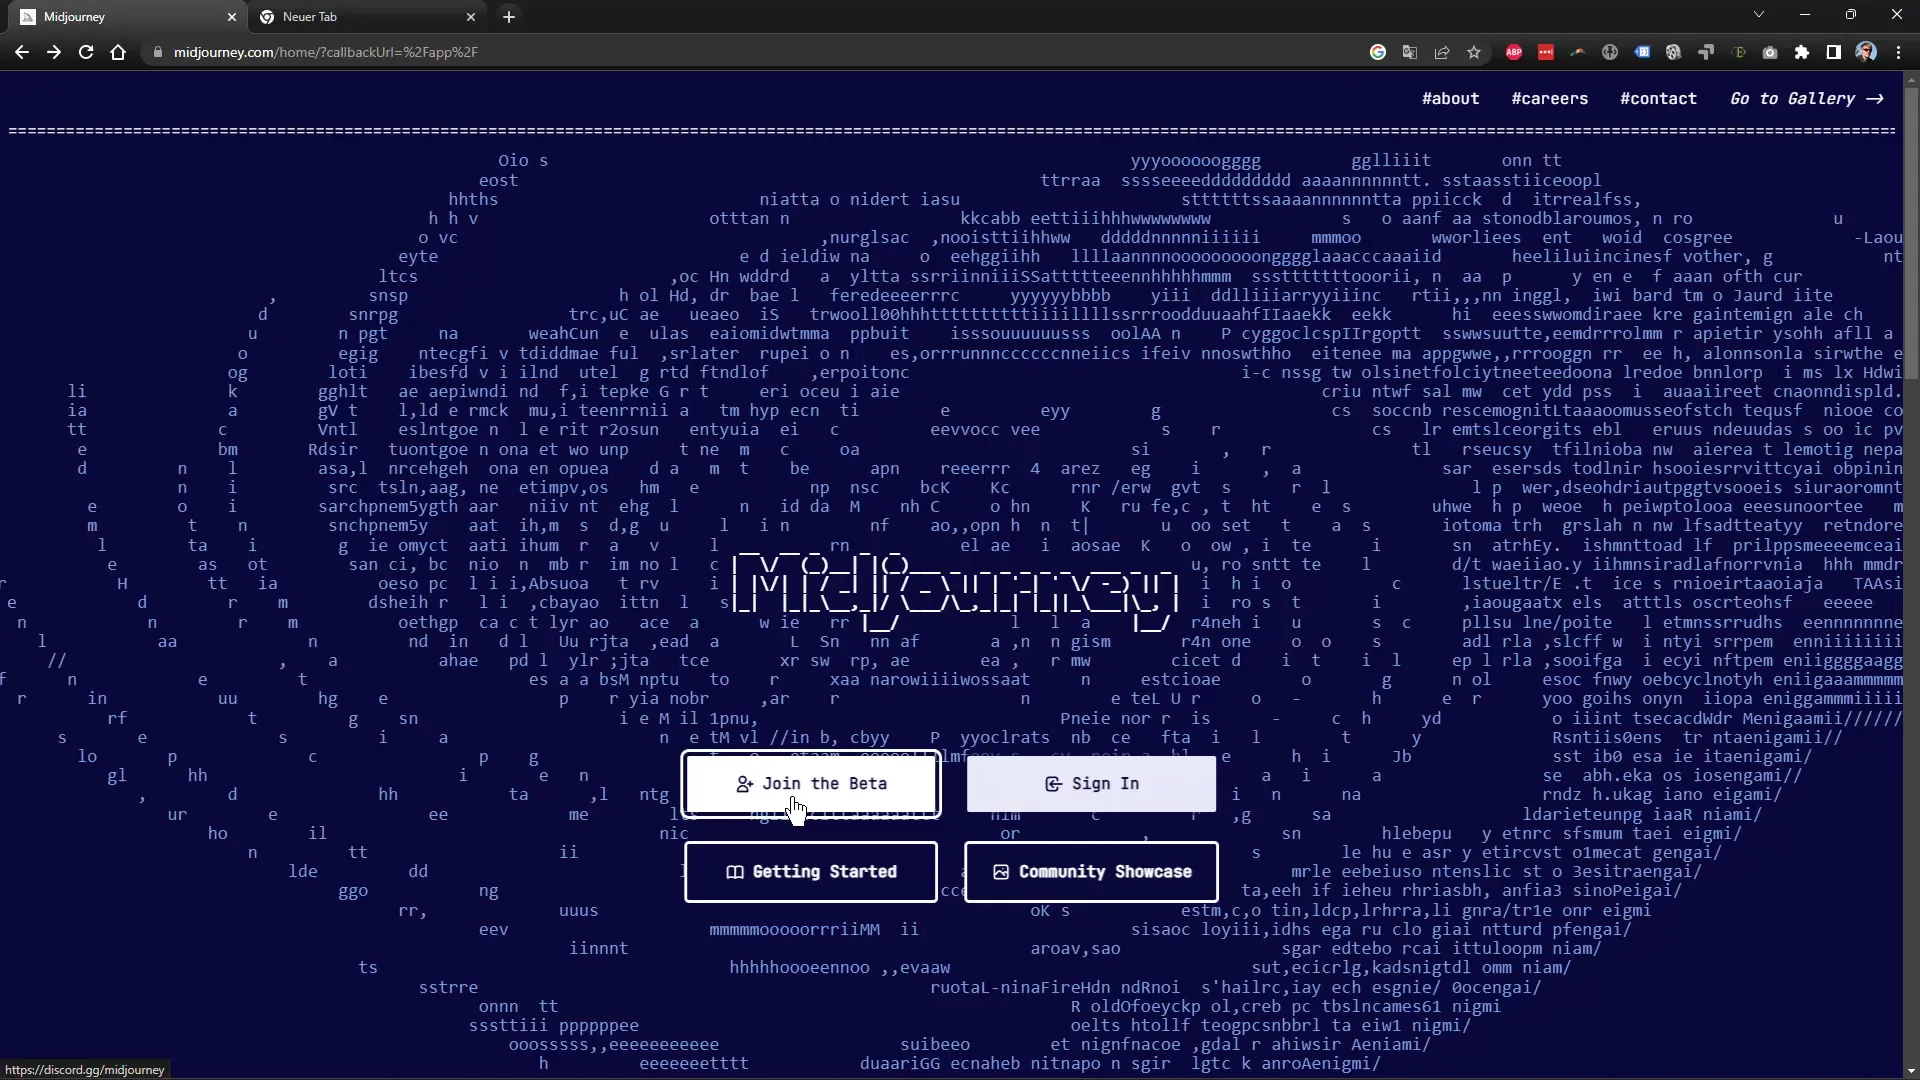Open the Adblock Plus extension
The height and width of the screenshot is (1080, 1920).
(1514, 52)
